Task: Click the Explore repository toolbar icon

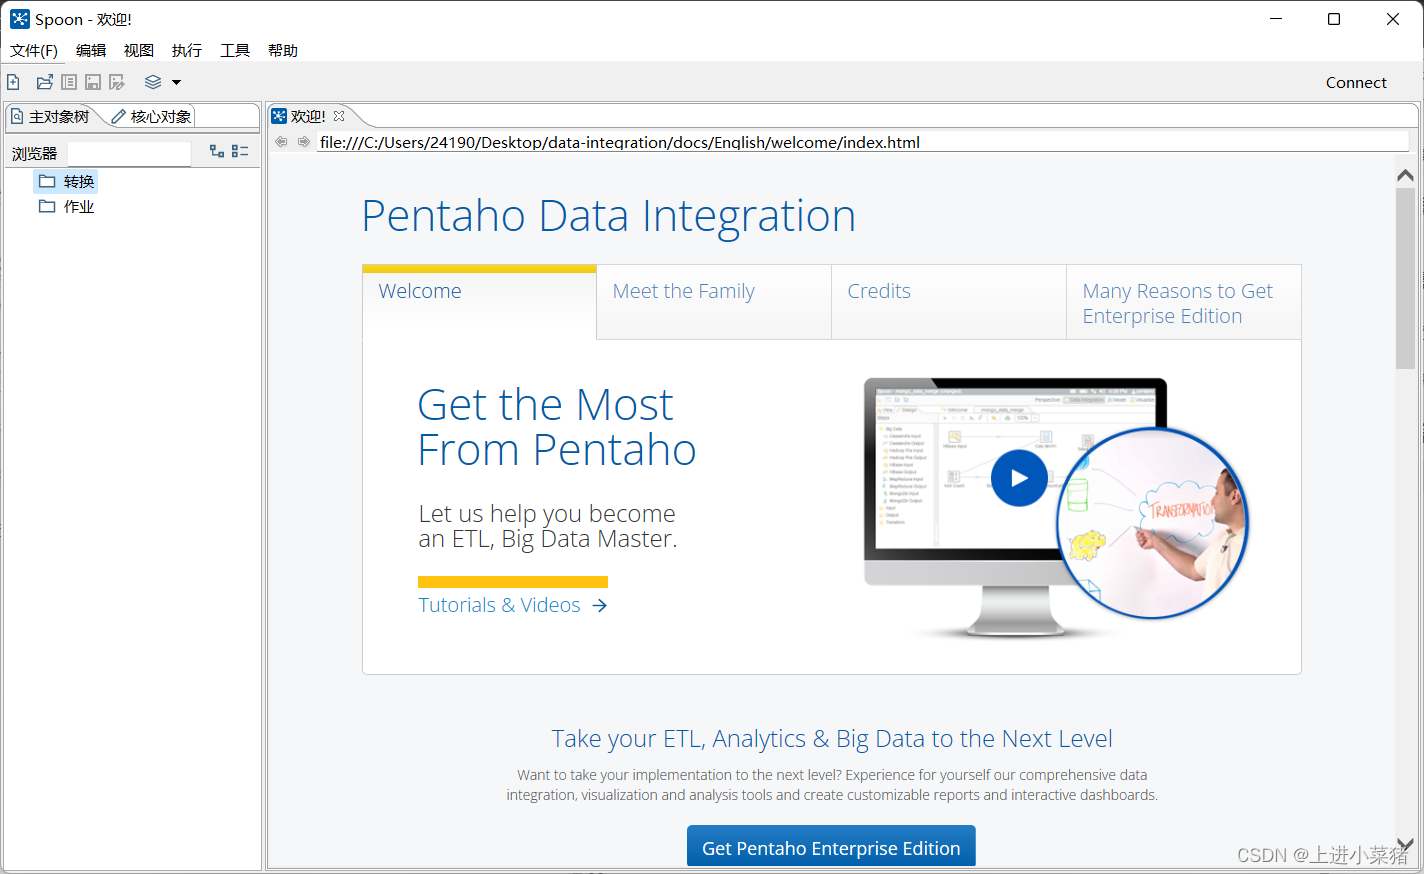Action: click(x=69, y=82)
